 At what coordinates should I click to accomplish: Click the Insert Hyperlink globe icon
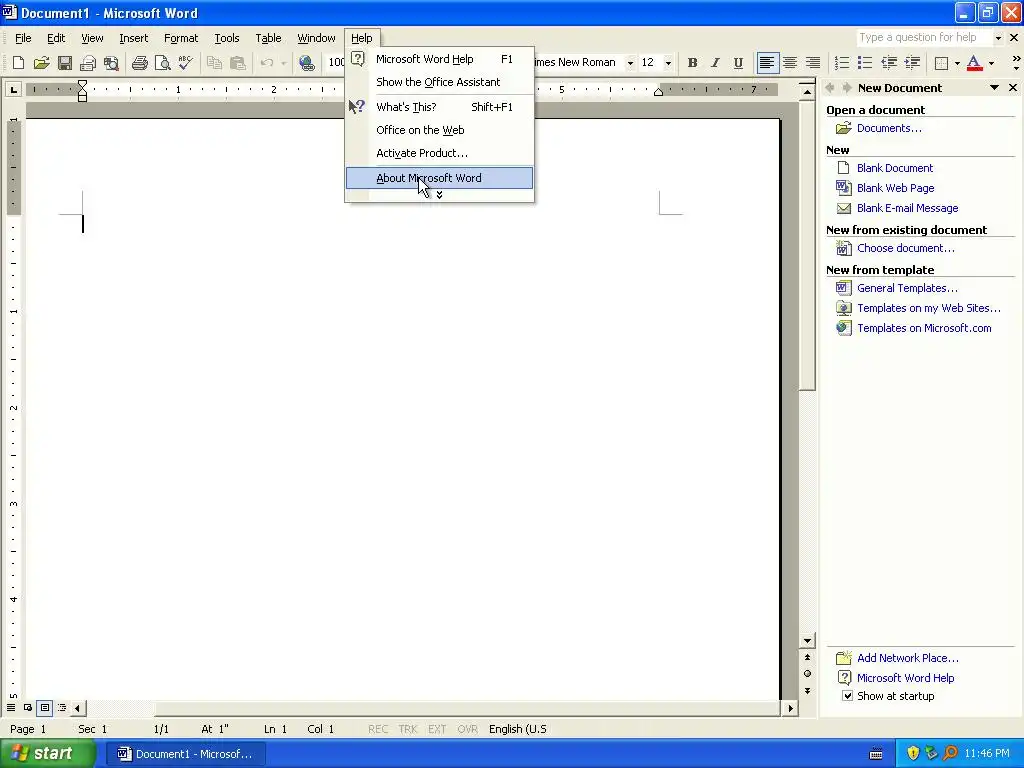307,63
